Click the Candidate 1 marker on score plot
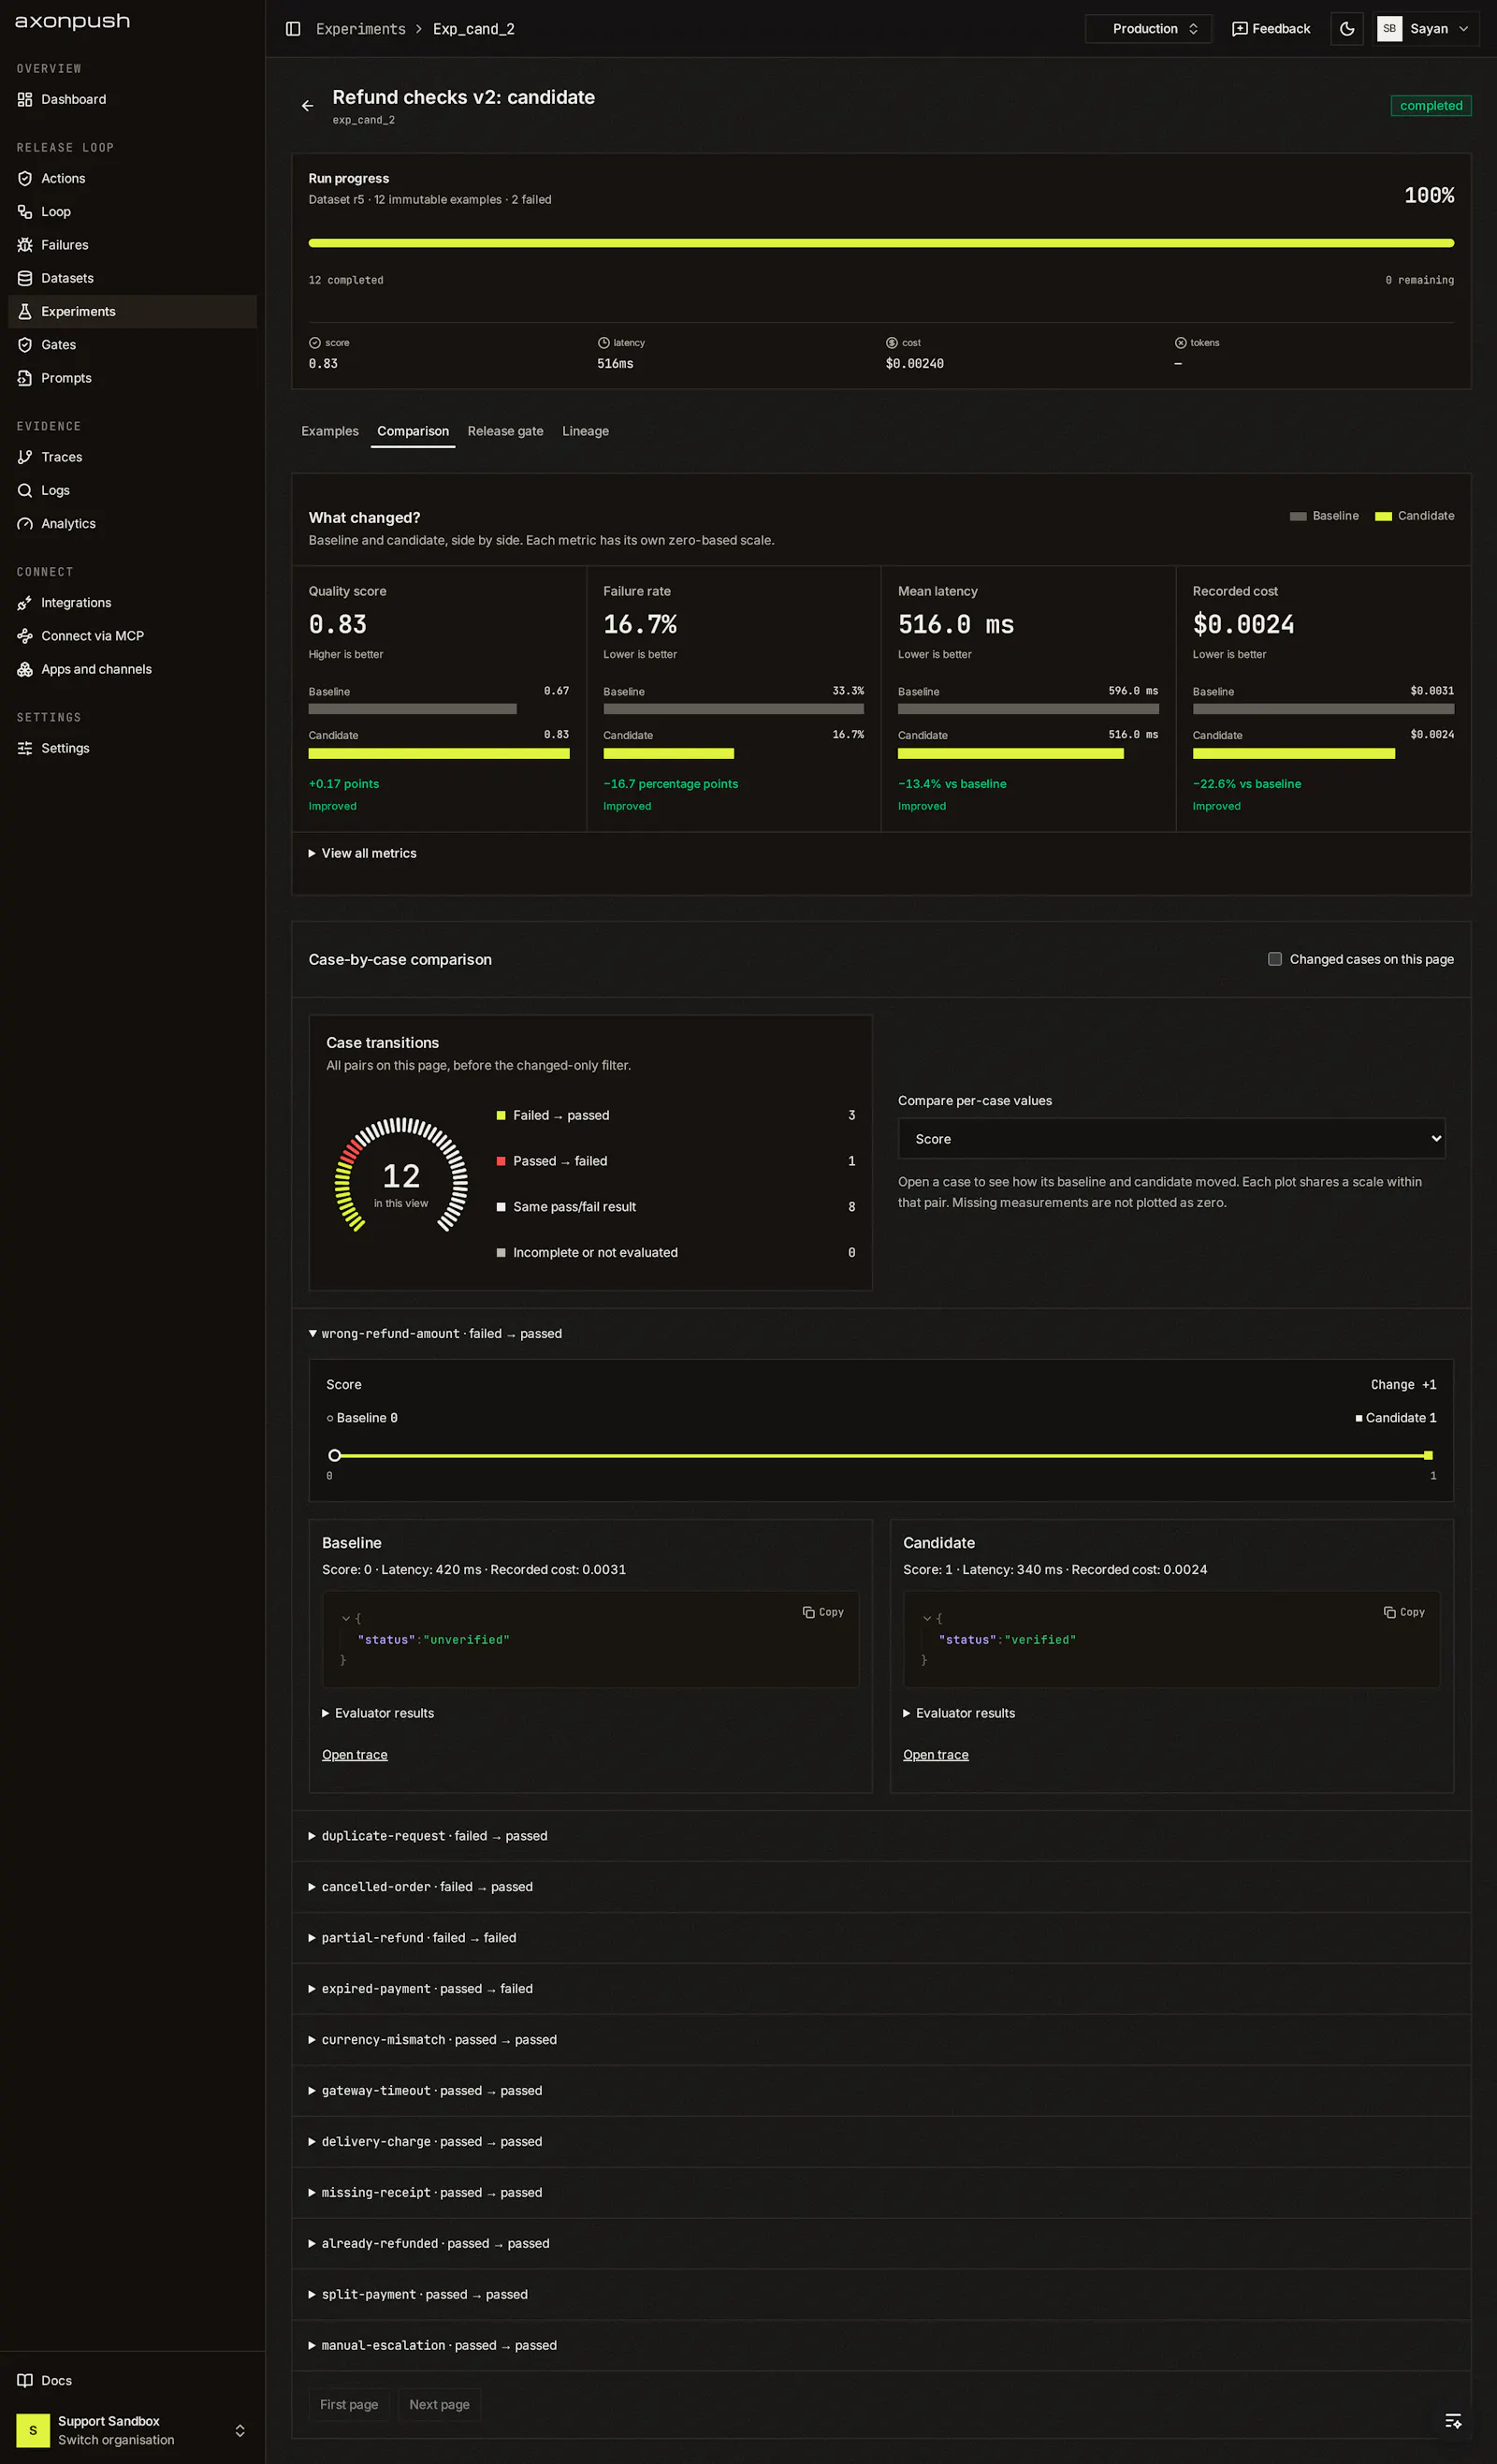The width and height of the screenshot is (1497, 2464). [1428, 1456]
